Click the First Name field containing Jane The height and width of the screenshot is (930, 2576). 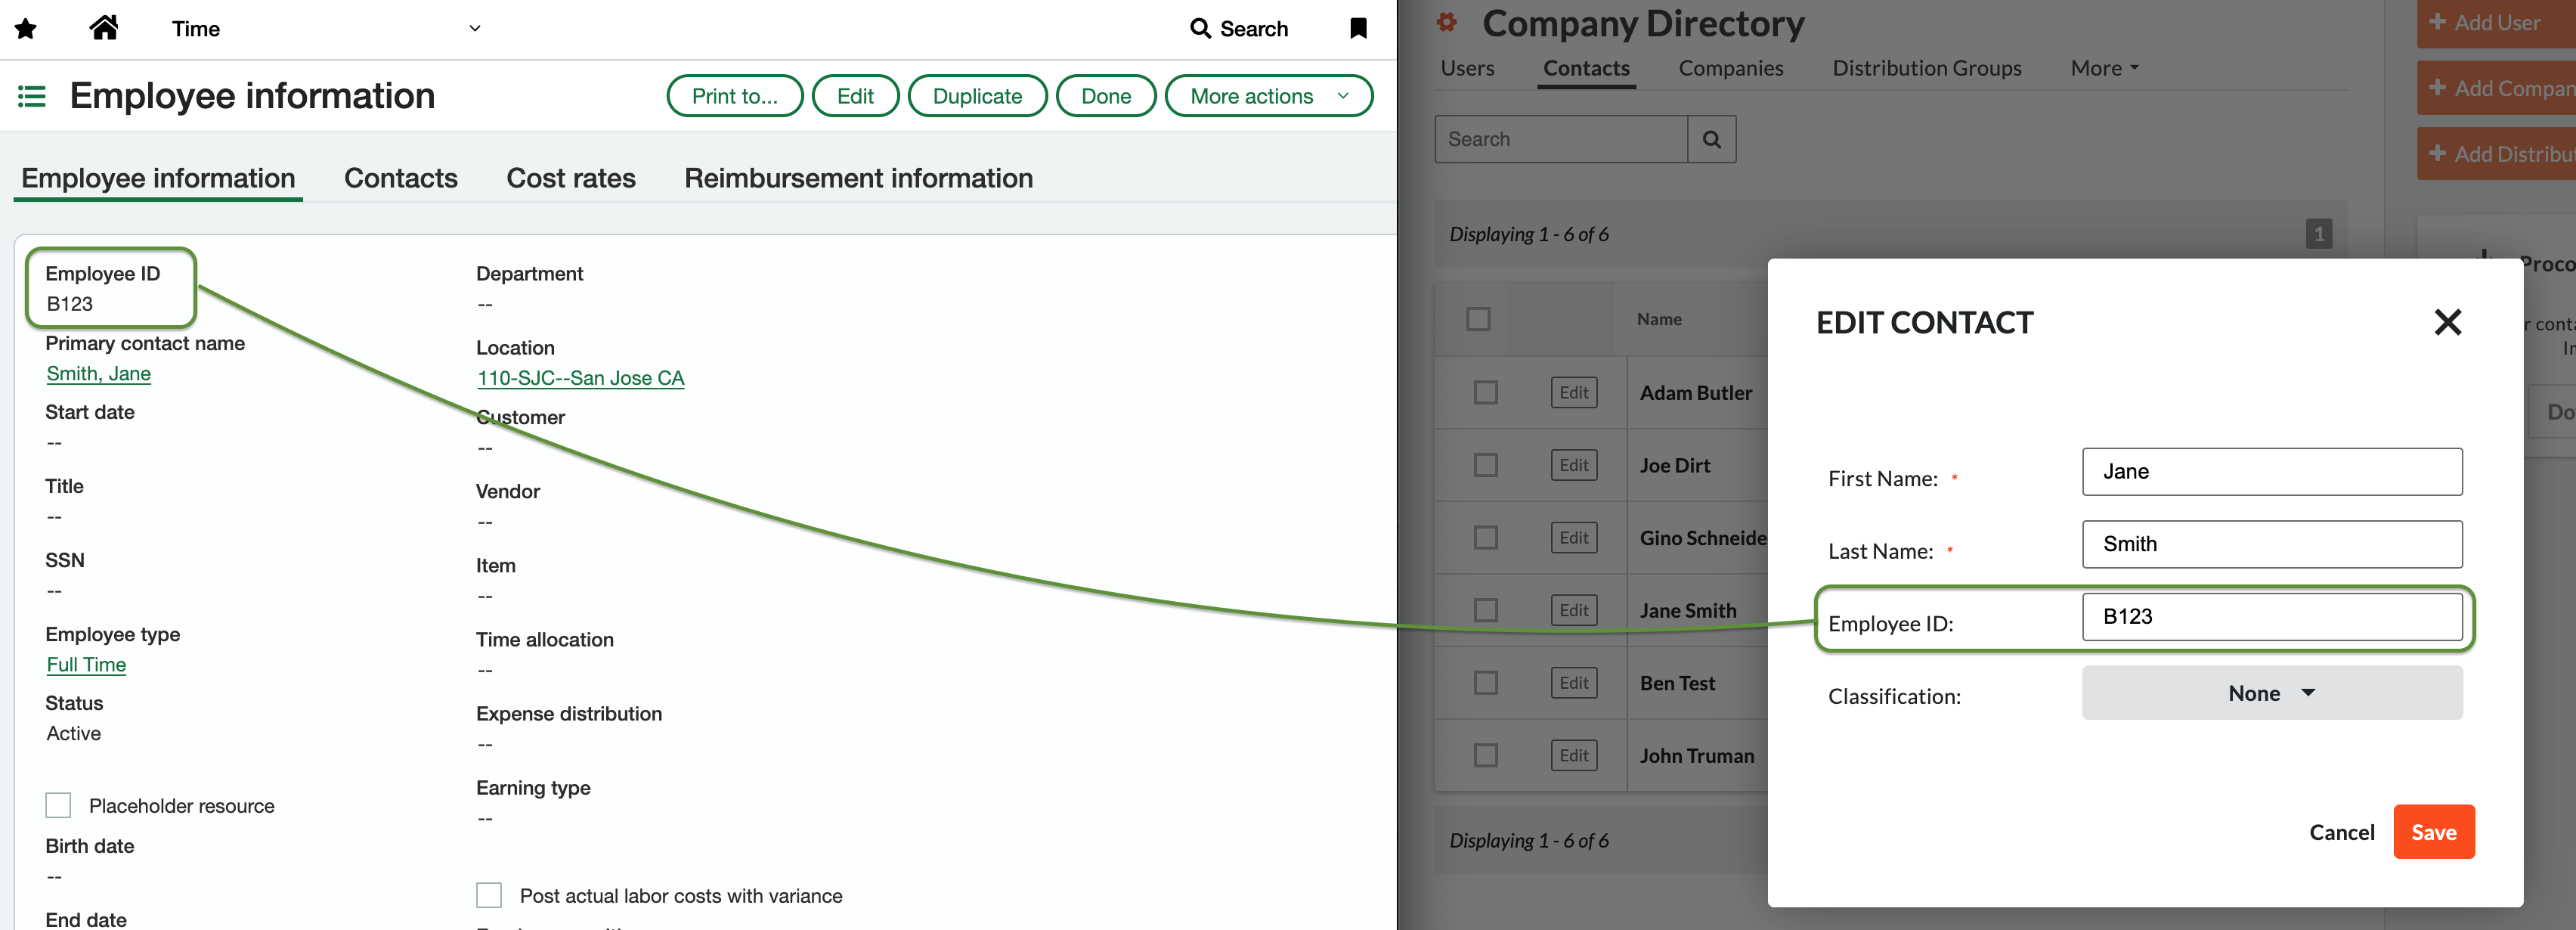pyautogui.click(x=2271, y=472)
